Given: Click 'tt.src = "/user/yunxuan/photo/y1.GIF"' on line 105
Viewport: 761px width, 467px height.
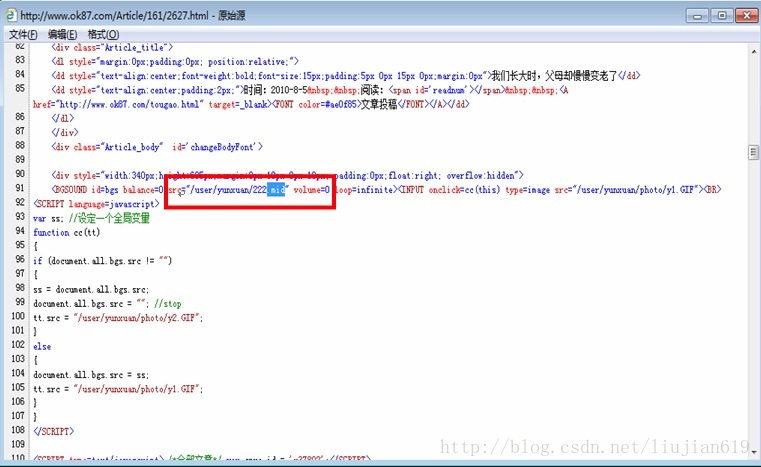Looking at the screenshot, I should point(118,389).
